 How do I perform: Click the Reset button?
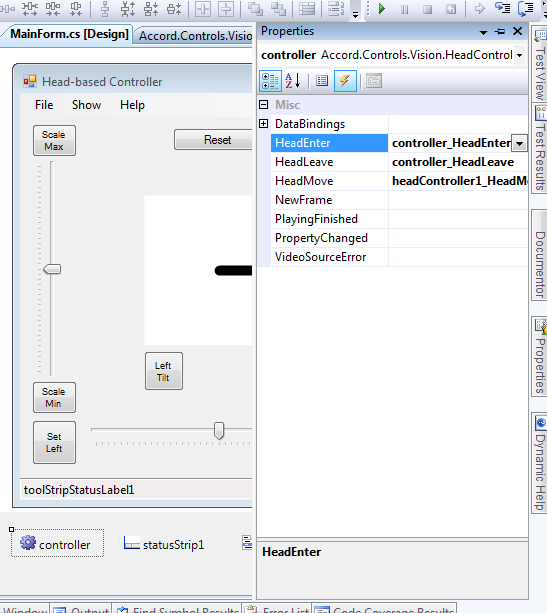click(213, 140)
